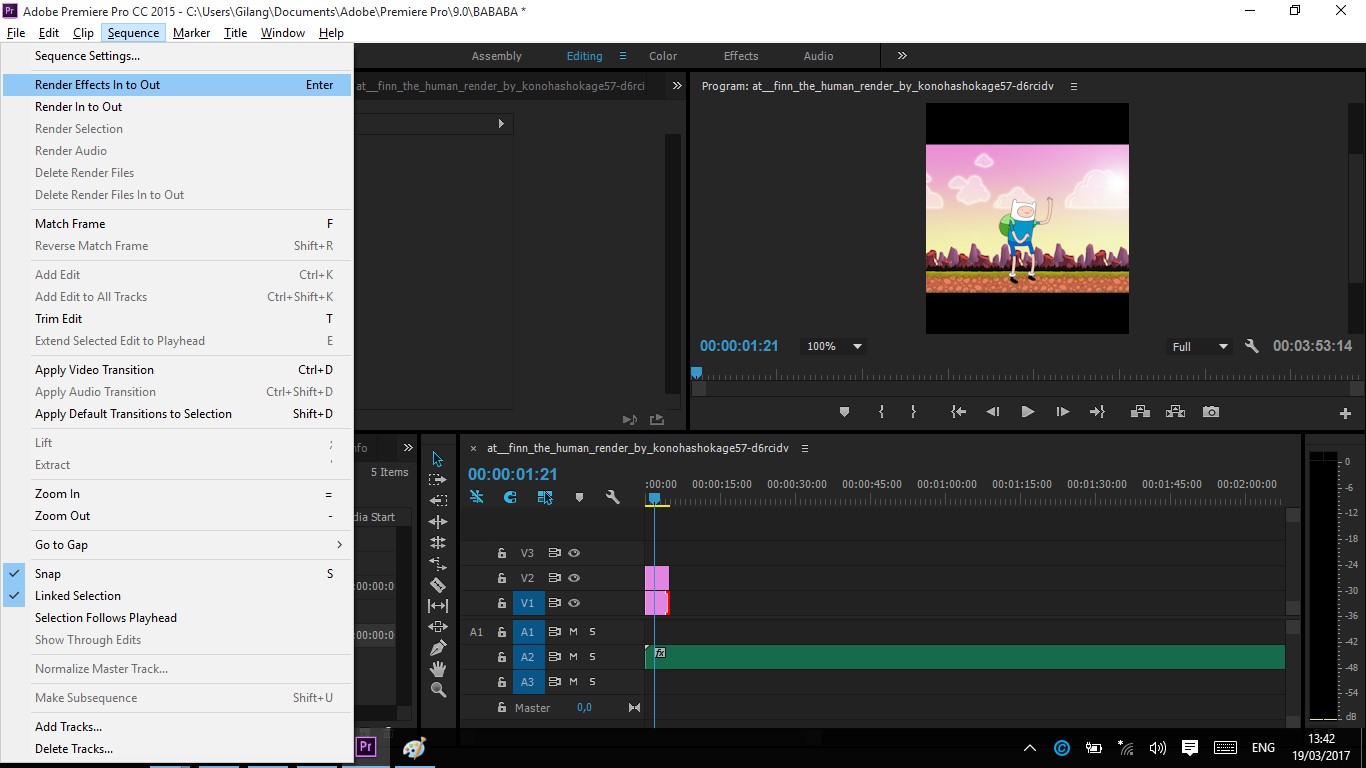1366x768 pixels.
Task: Solo audio track A2
Action: 592,657
